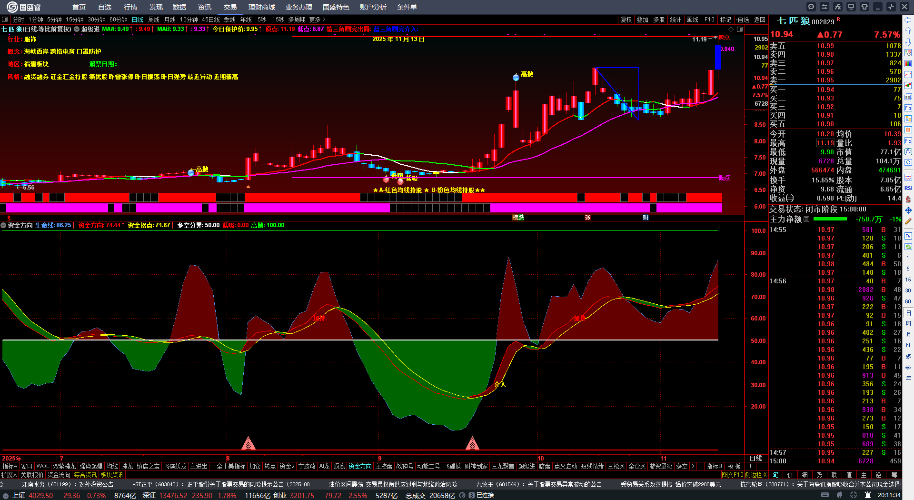Switch chart to 15分钟 period

75,19
